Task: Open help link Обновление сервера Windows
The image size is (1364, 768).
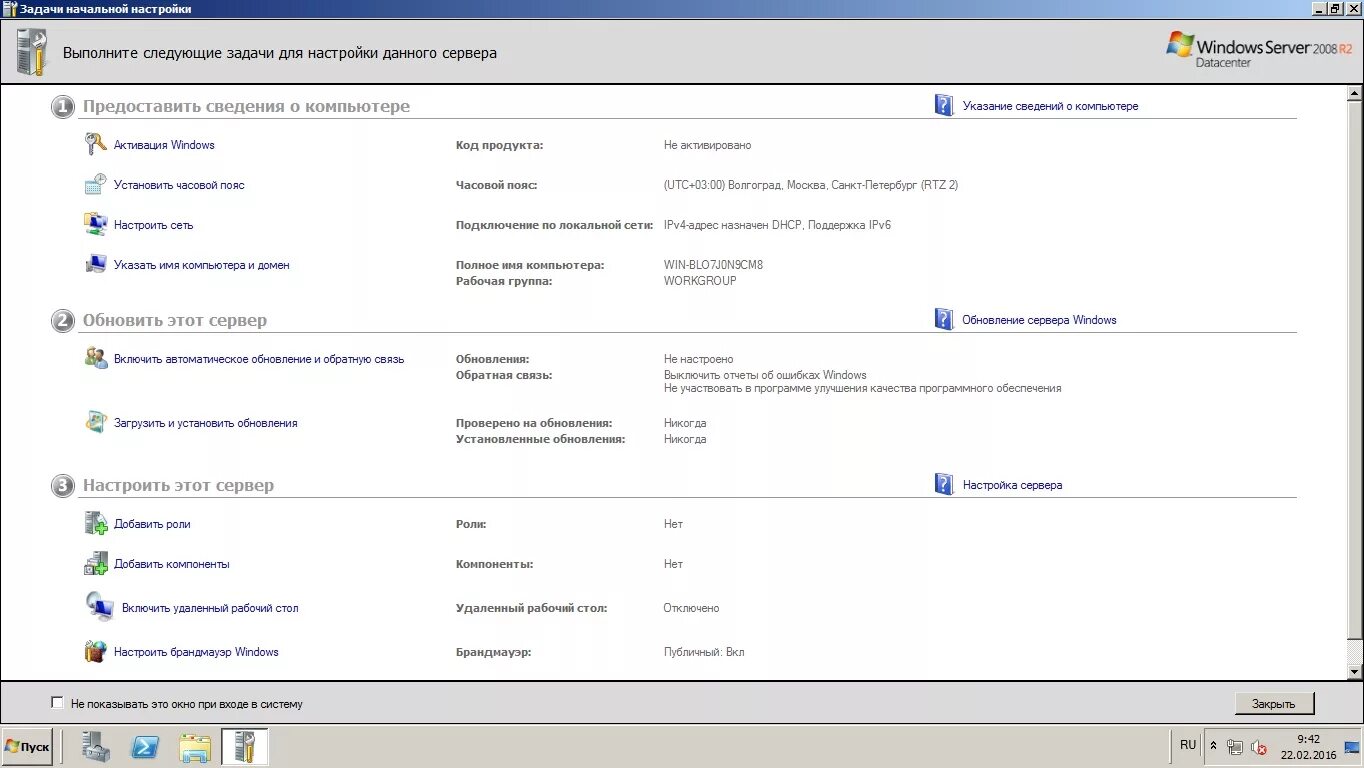Action: coord(1039,320)
